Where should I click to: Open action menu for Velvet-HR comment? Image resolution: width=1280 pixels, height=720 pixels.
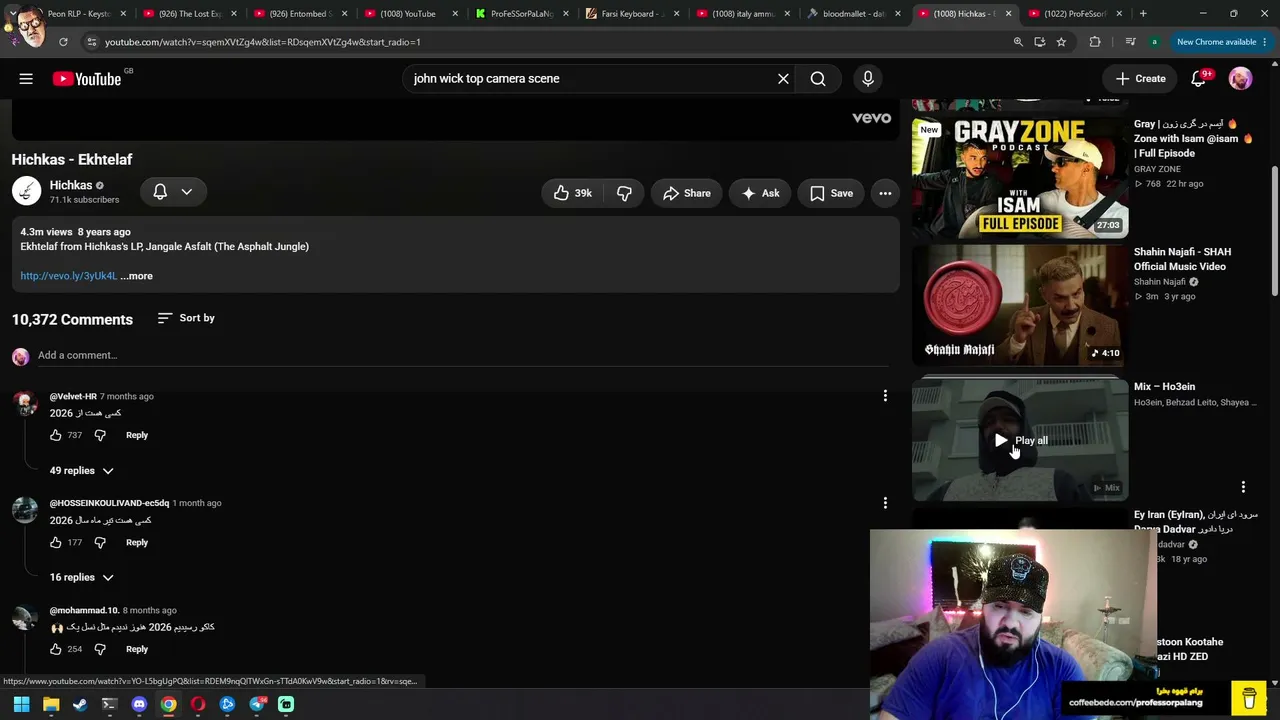[885, 396]
